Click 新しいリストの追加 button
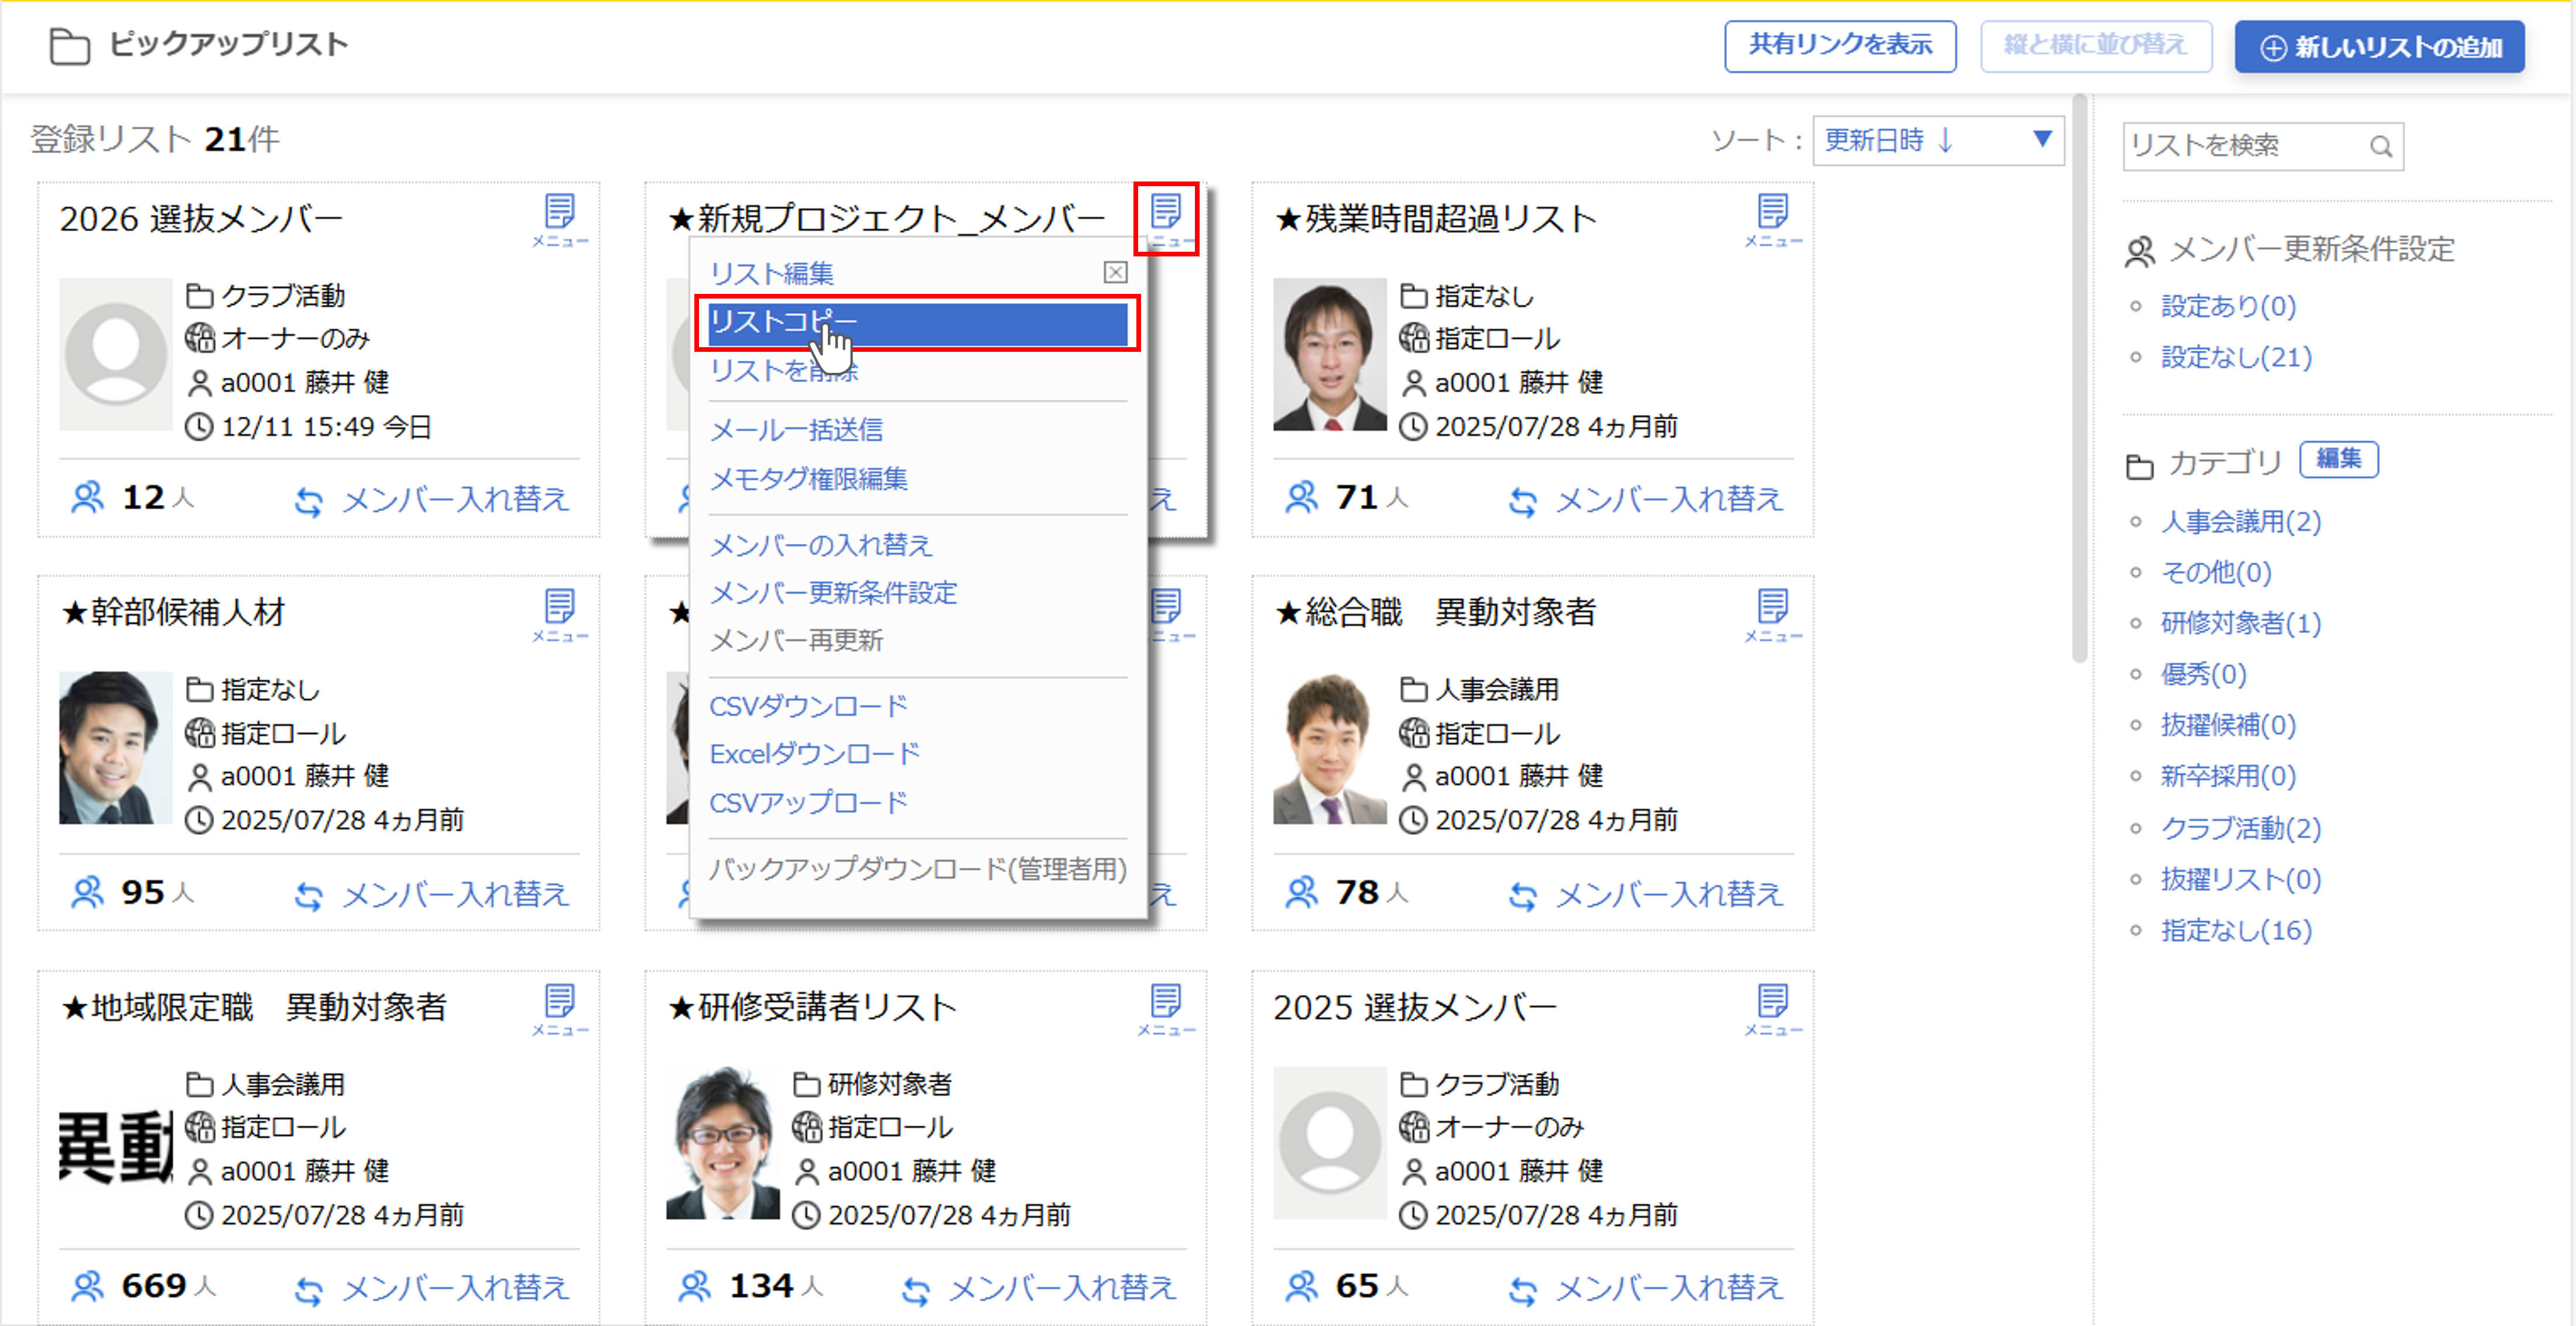 (2379, 47)
